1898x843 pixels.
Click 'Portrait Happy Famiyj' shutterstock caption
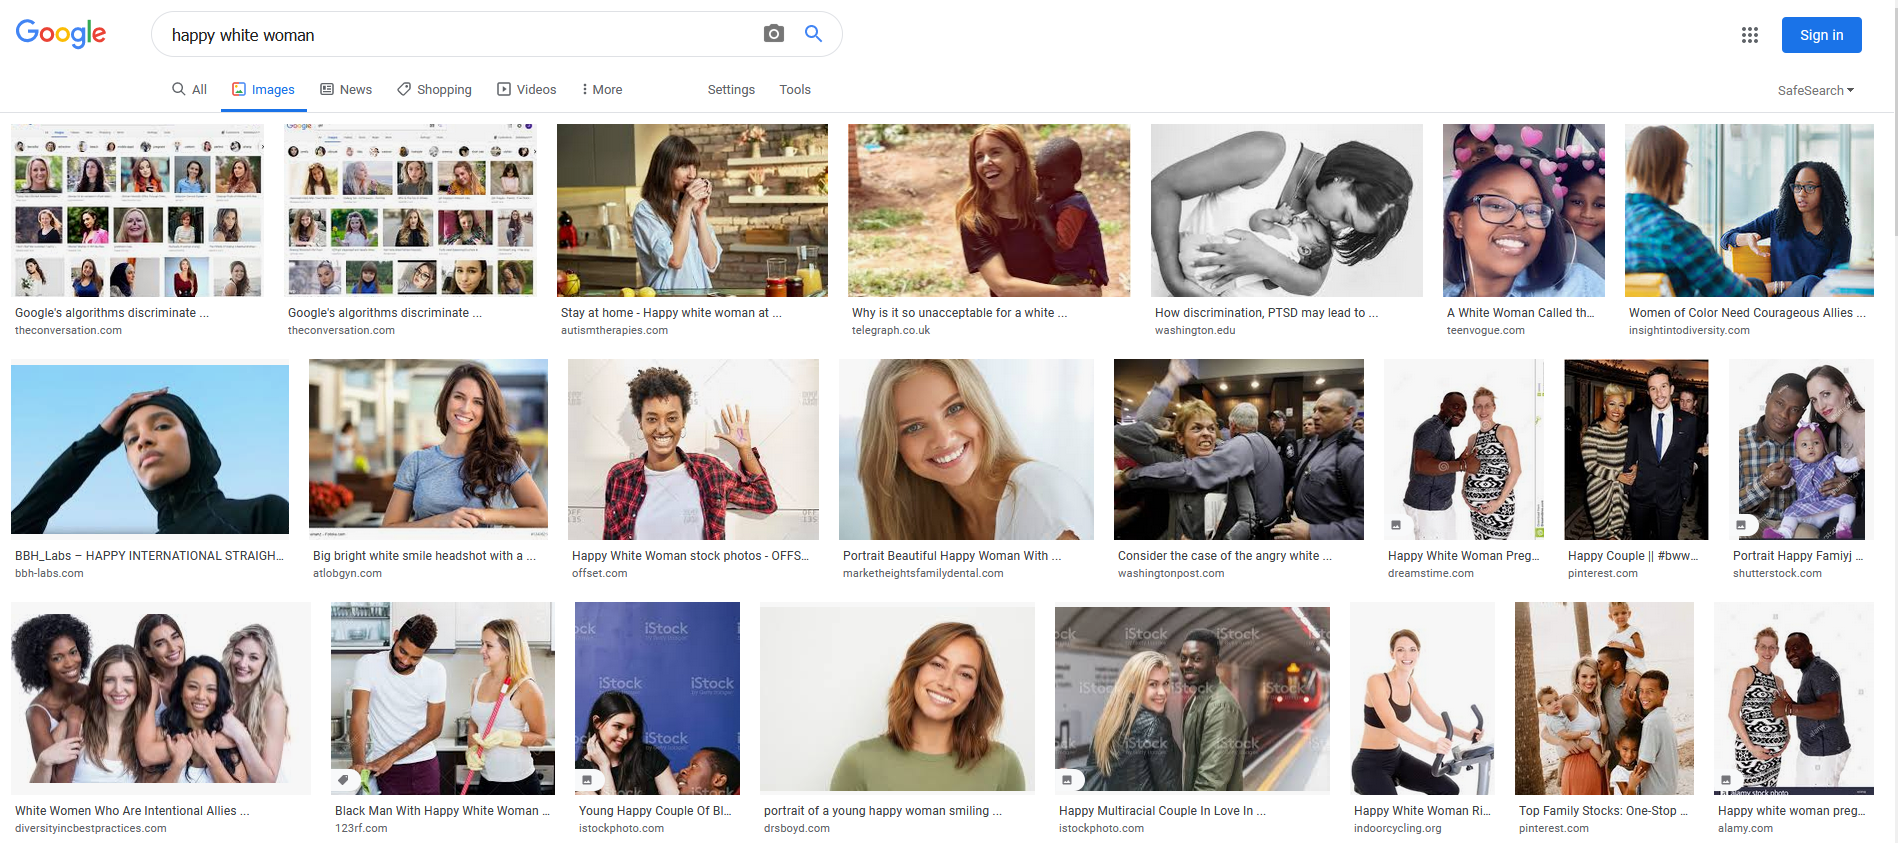point(1798,556)
